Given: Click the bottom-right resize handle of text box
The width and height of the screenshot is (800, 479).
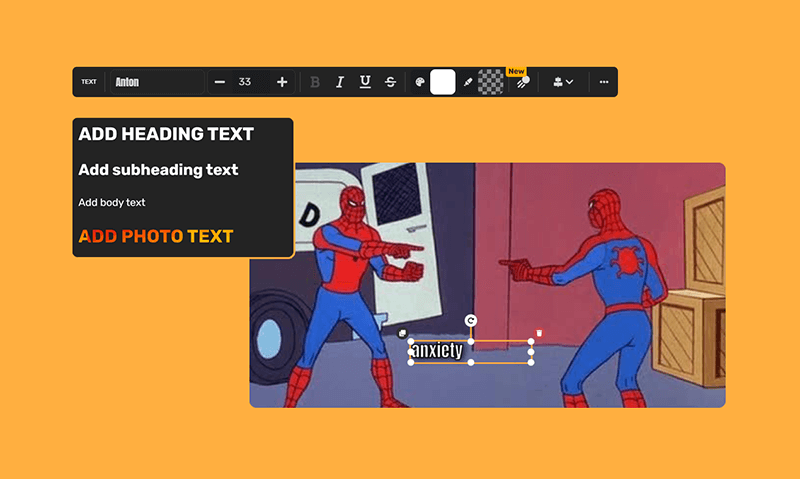Looking at the screenshot, I should click(x=531, y=362).
